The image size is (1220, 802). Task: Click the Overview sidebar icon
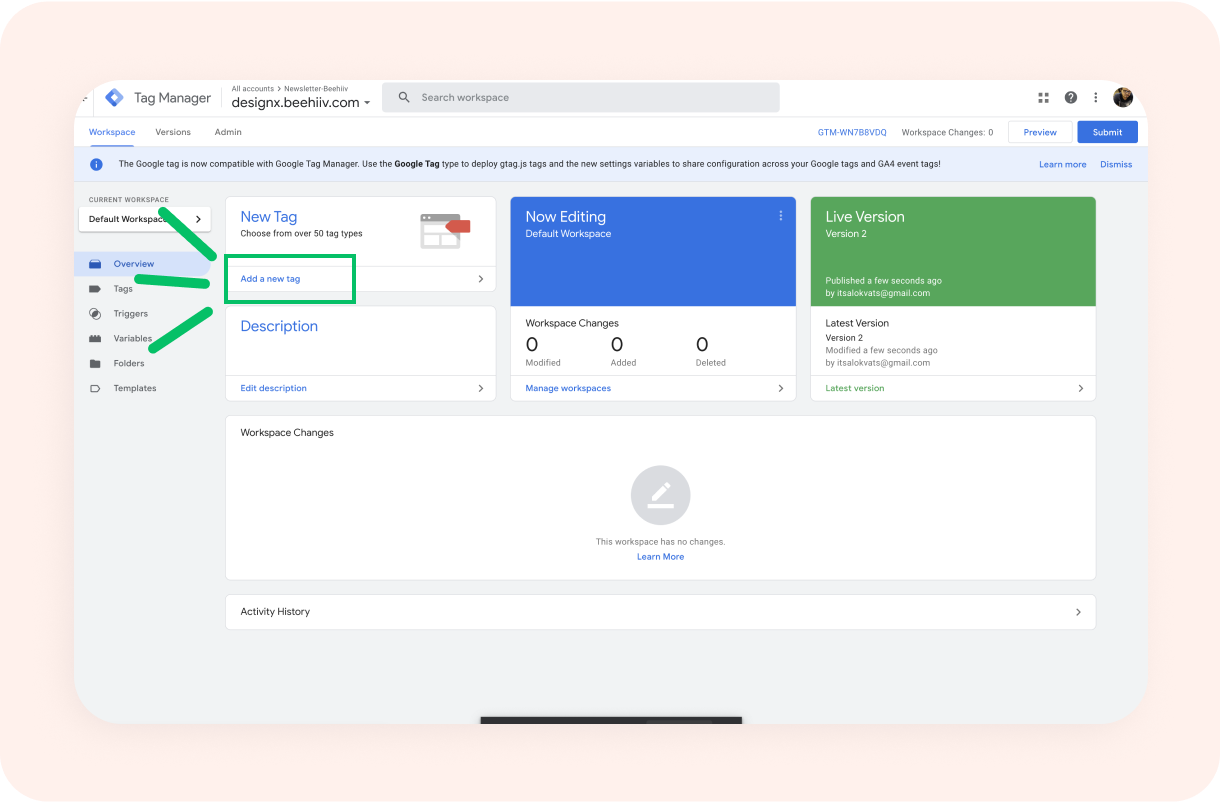coord(95,264)
